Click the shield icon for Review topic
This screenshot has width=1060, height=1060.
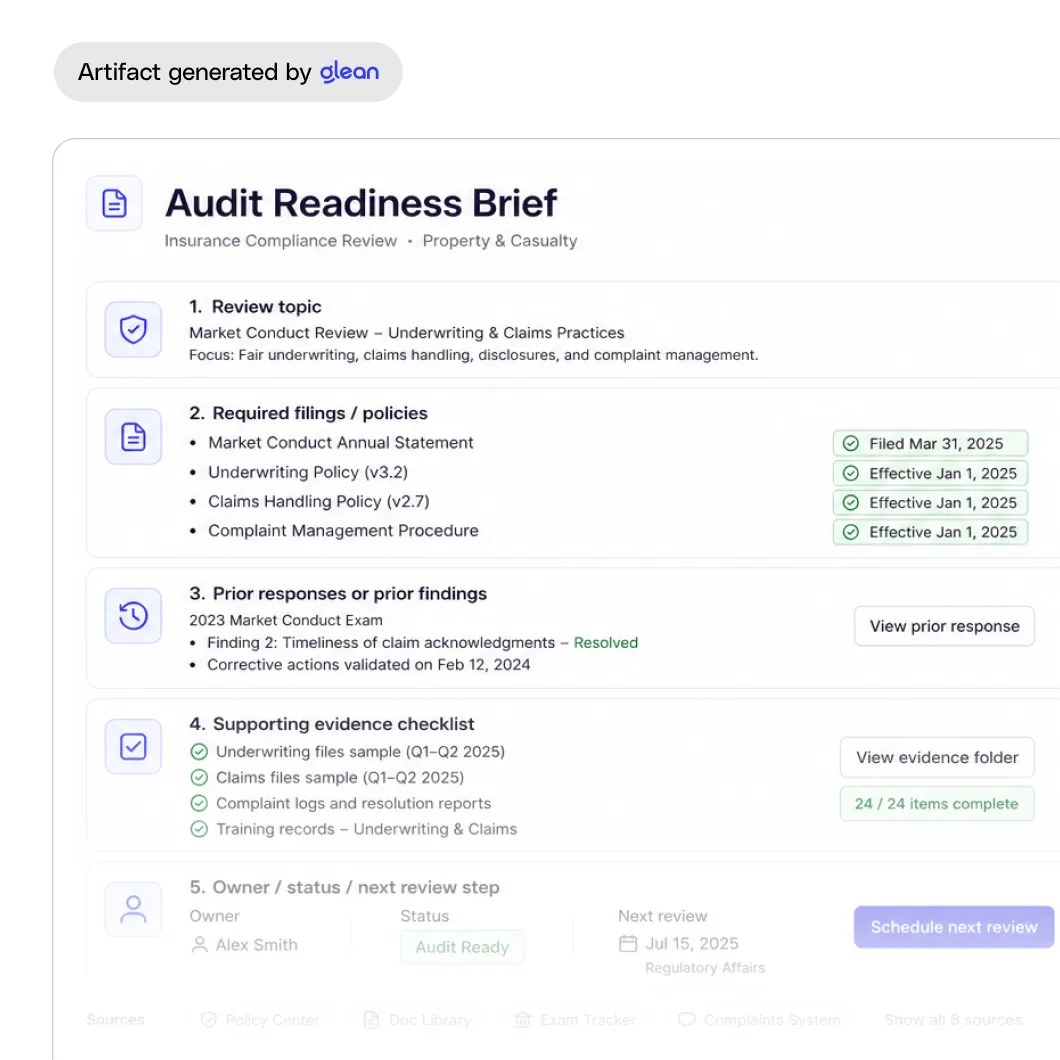133,329
